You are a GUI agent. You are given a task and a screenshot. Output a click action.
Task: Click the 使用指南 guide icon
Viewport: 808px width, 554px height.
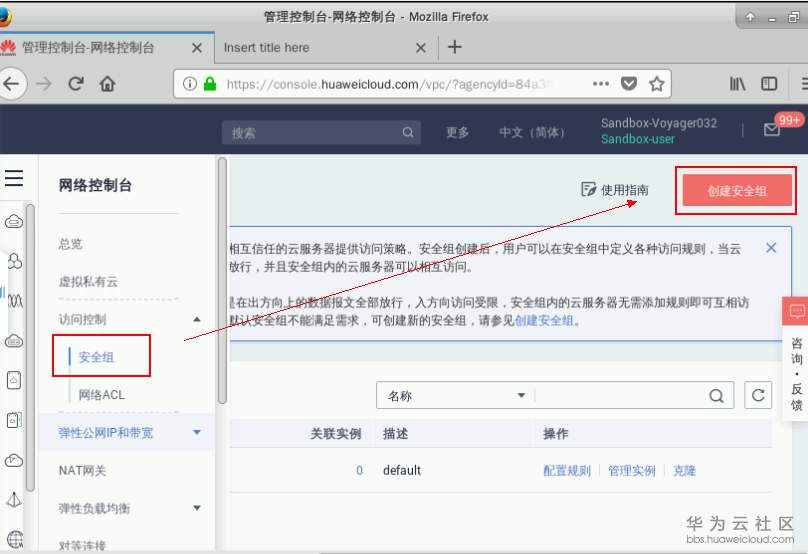pyautogui.click(x=588, y=190)
